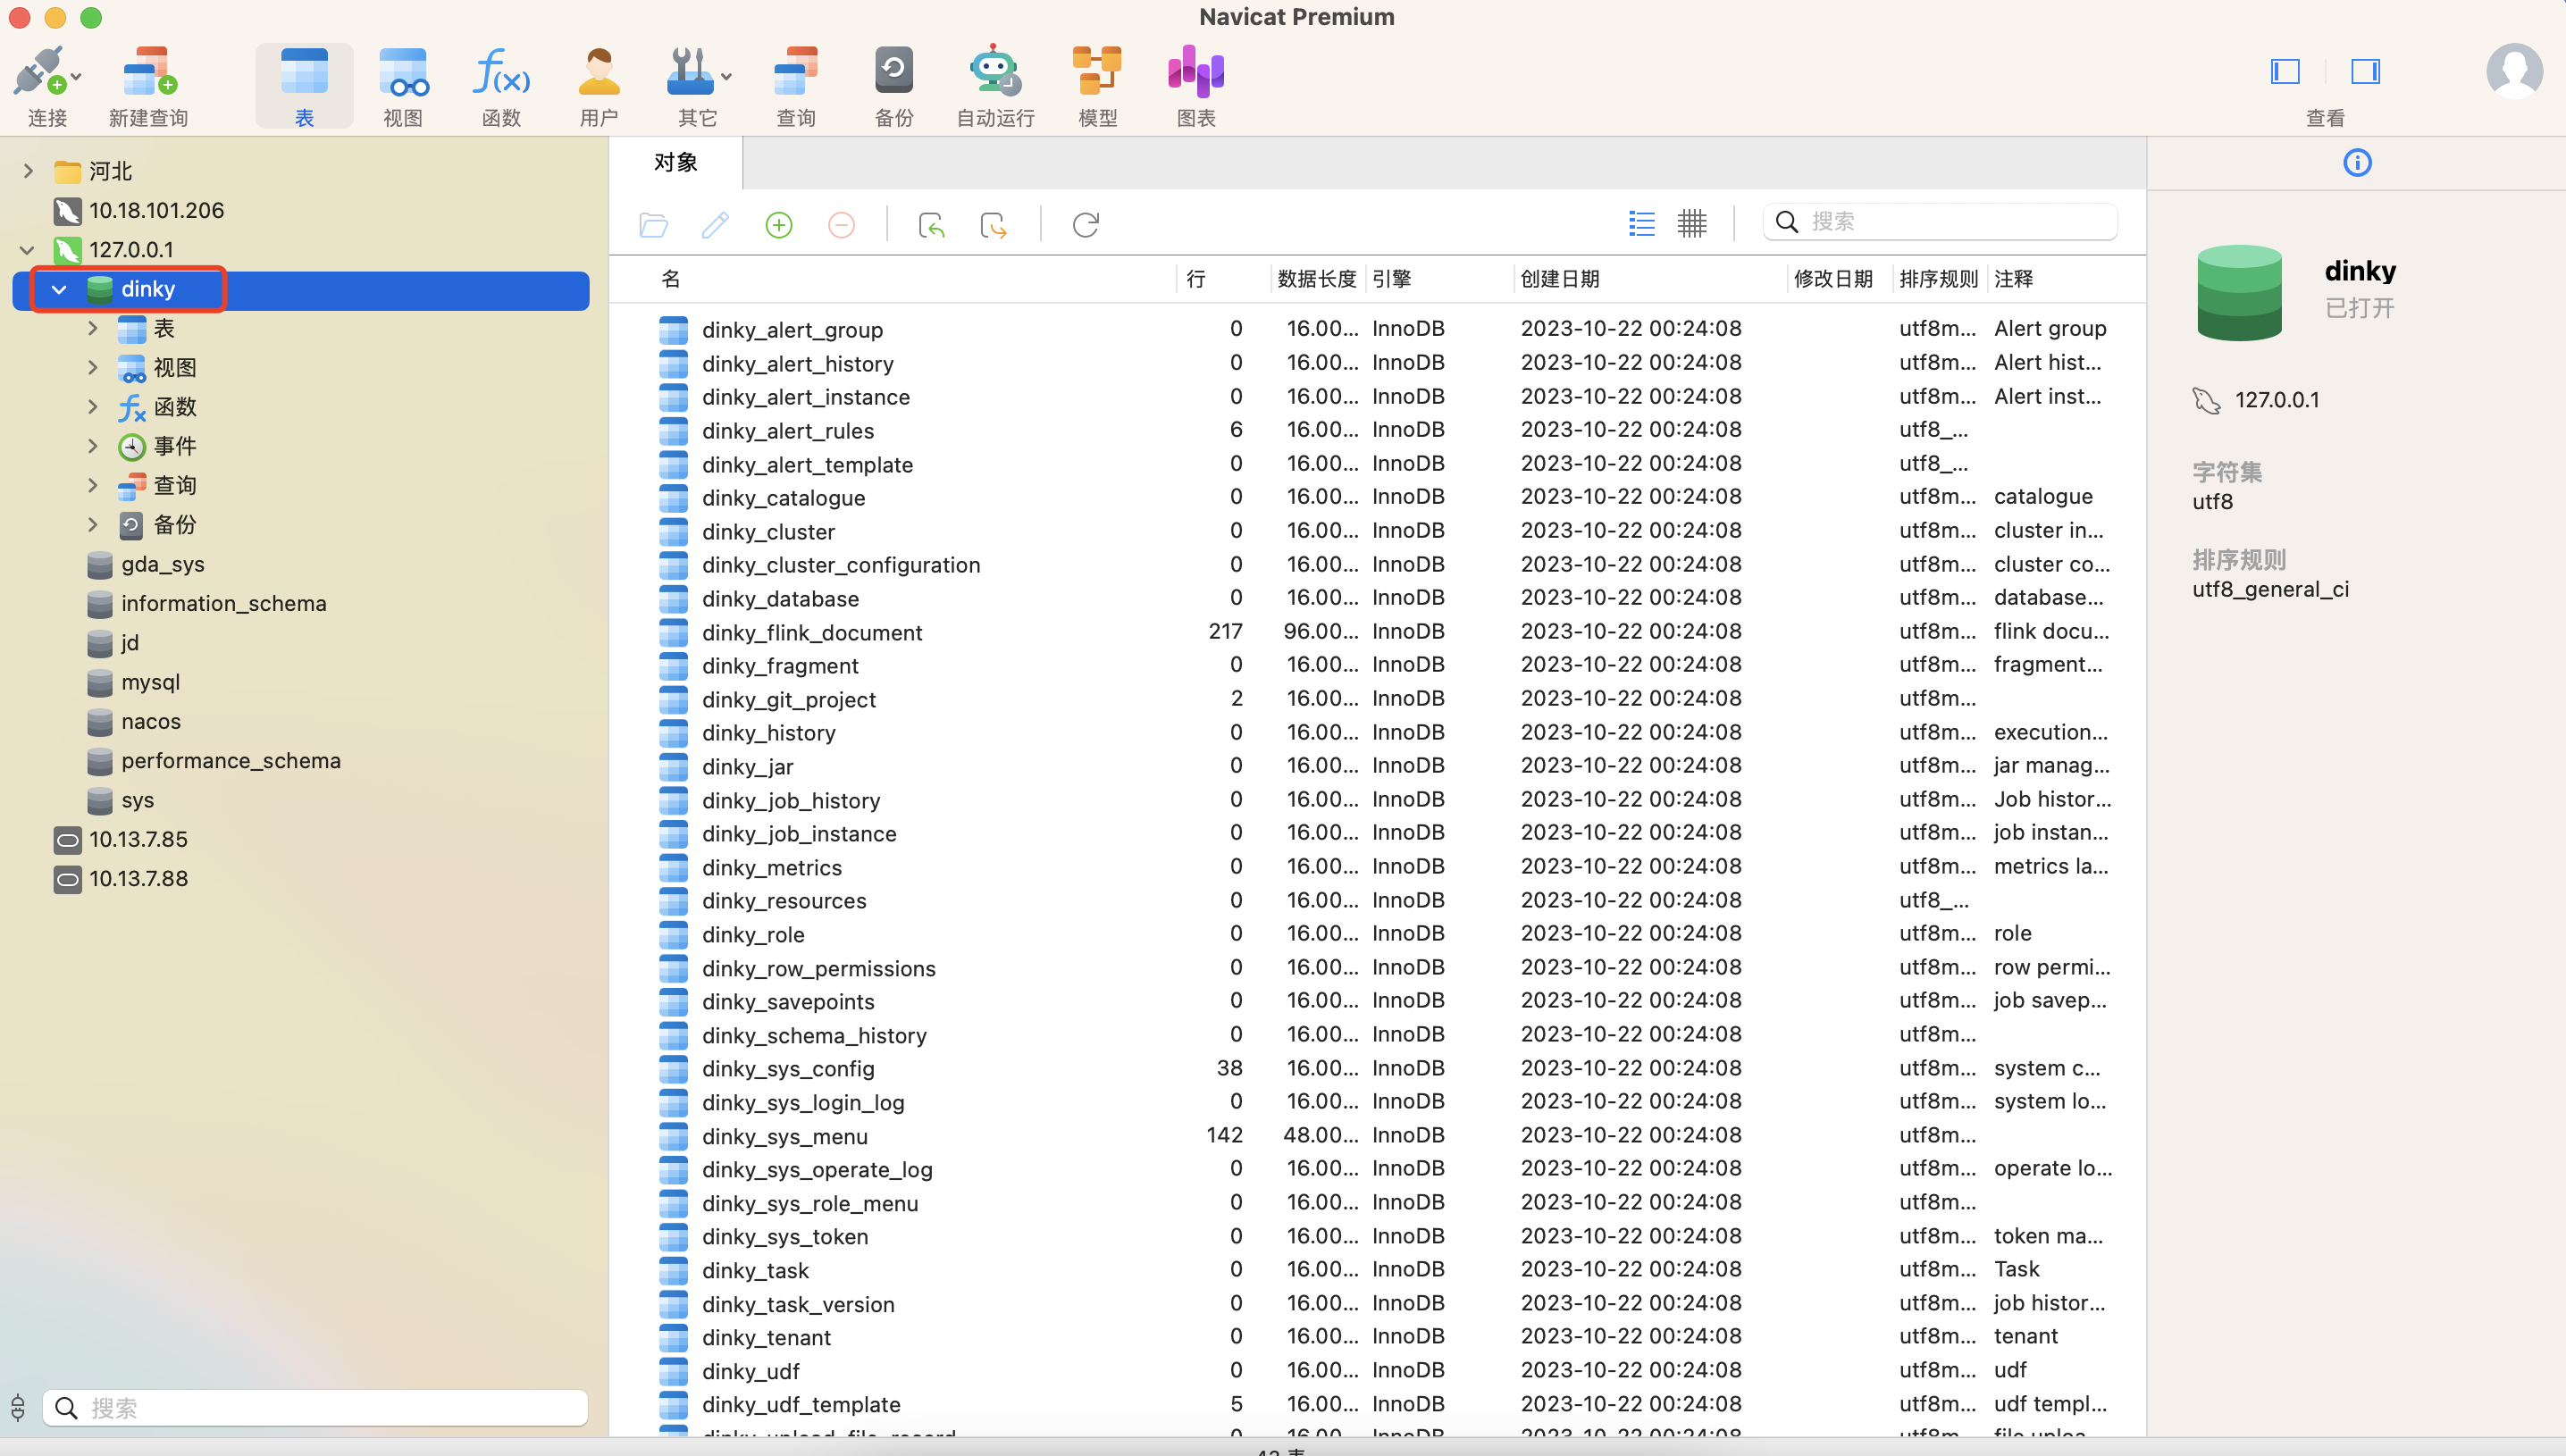Select the dinky_flink_document table row
2566x1456 pixels.
pyautogui.click(x=811, y=632)
